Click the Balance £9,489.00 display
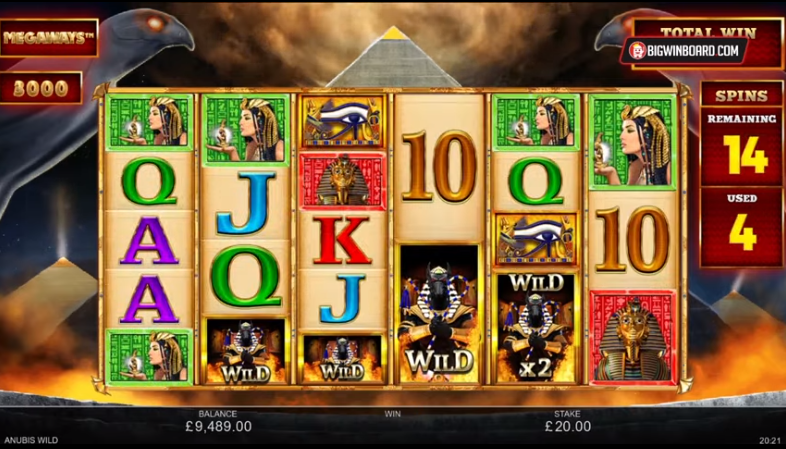This screenshot has height=449, width=786. pos(218,421)
